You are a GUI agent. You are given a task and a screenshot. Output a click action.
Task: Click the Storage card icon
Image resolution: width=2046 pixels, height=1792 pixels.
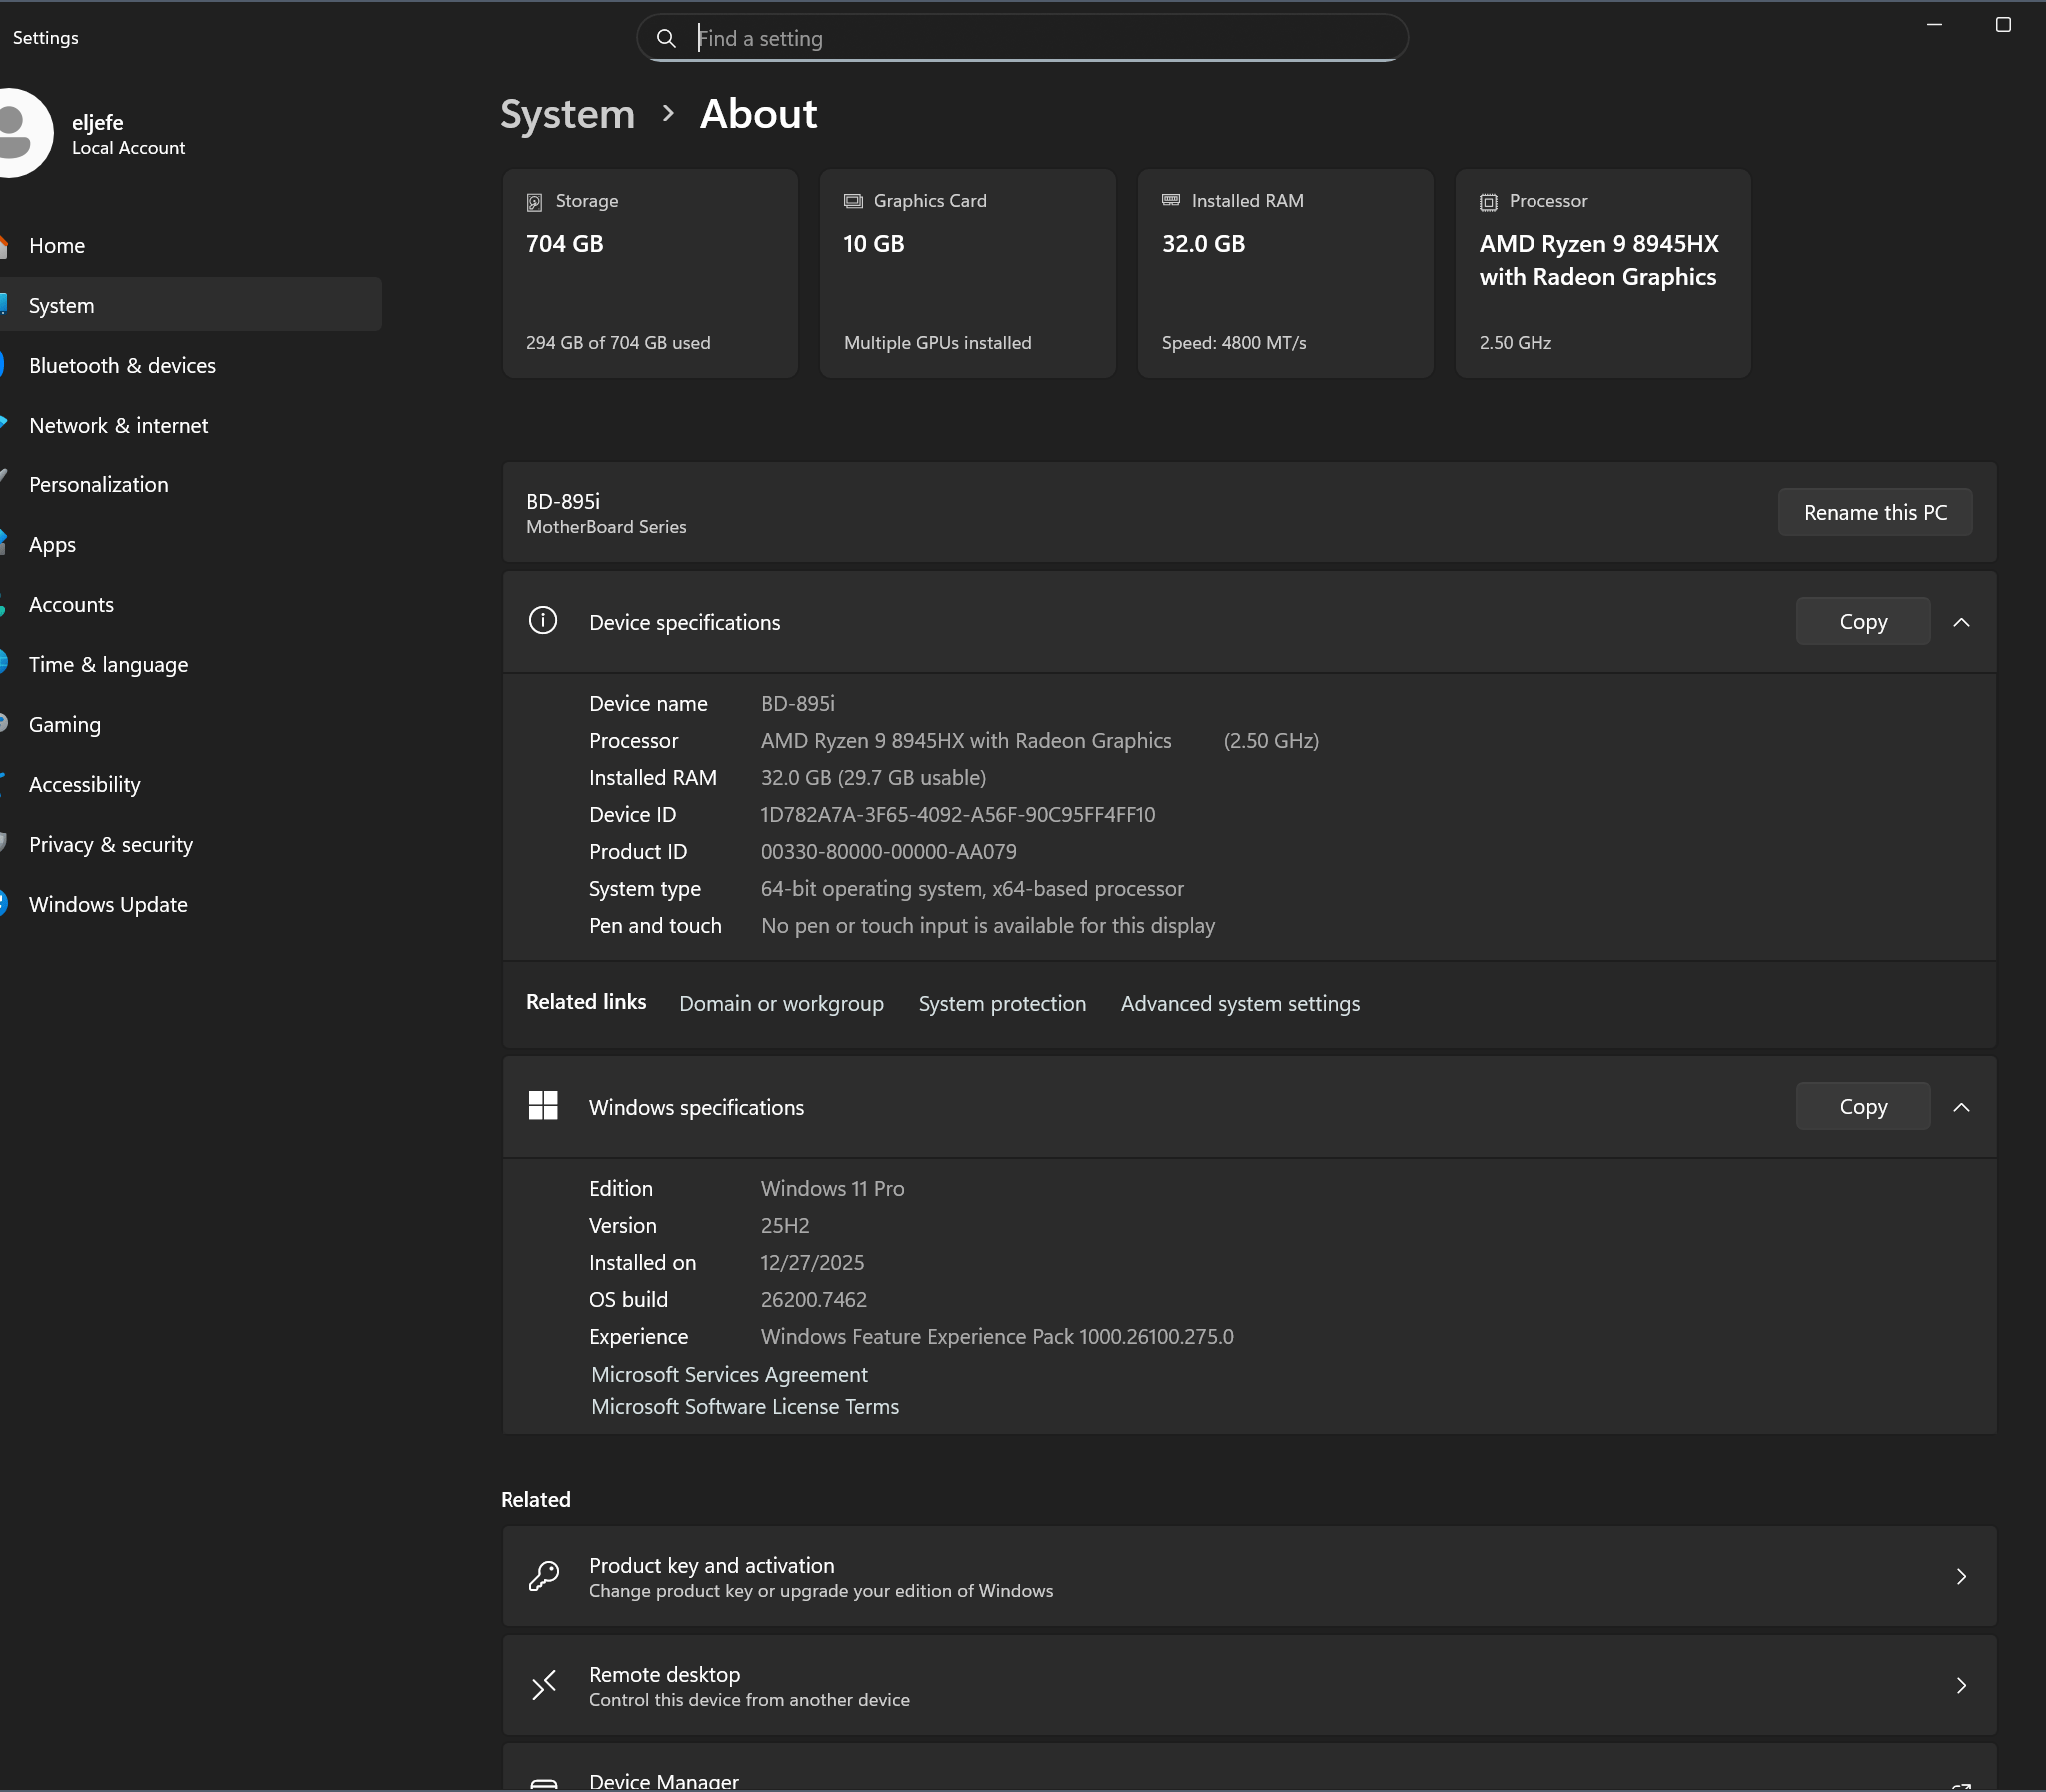[x=535, y=202]
